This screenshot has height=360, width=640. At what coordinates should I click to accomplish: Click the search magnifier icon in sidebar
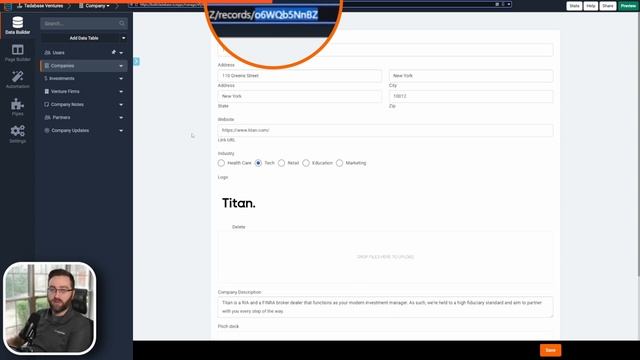pos(122,23)
